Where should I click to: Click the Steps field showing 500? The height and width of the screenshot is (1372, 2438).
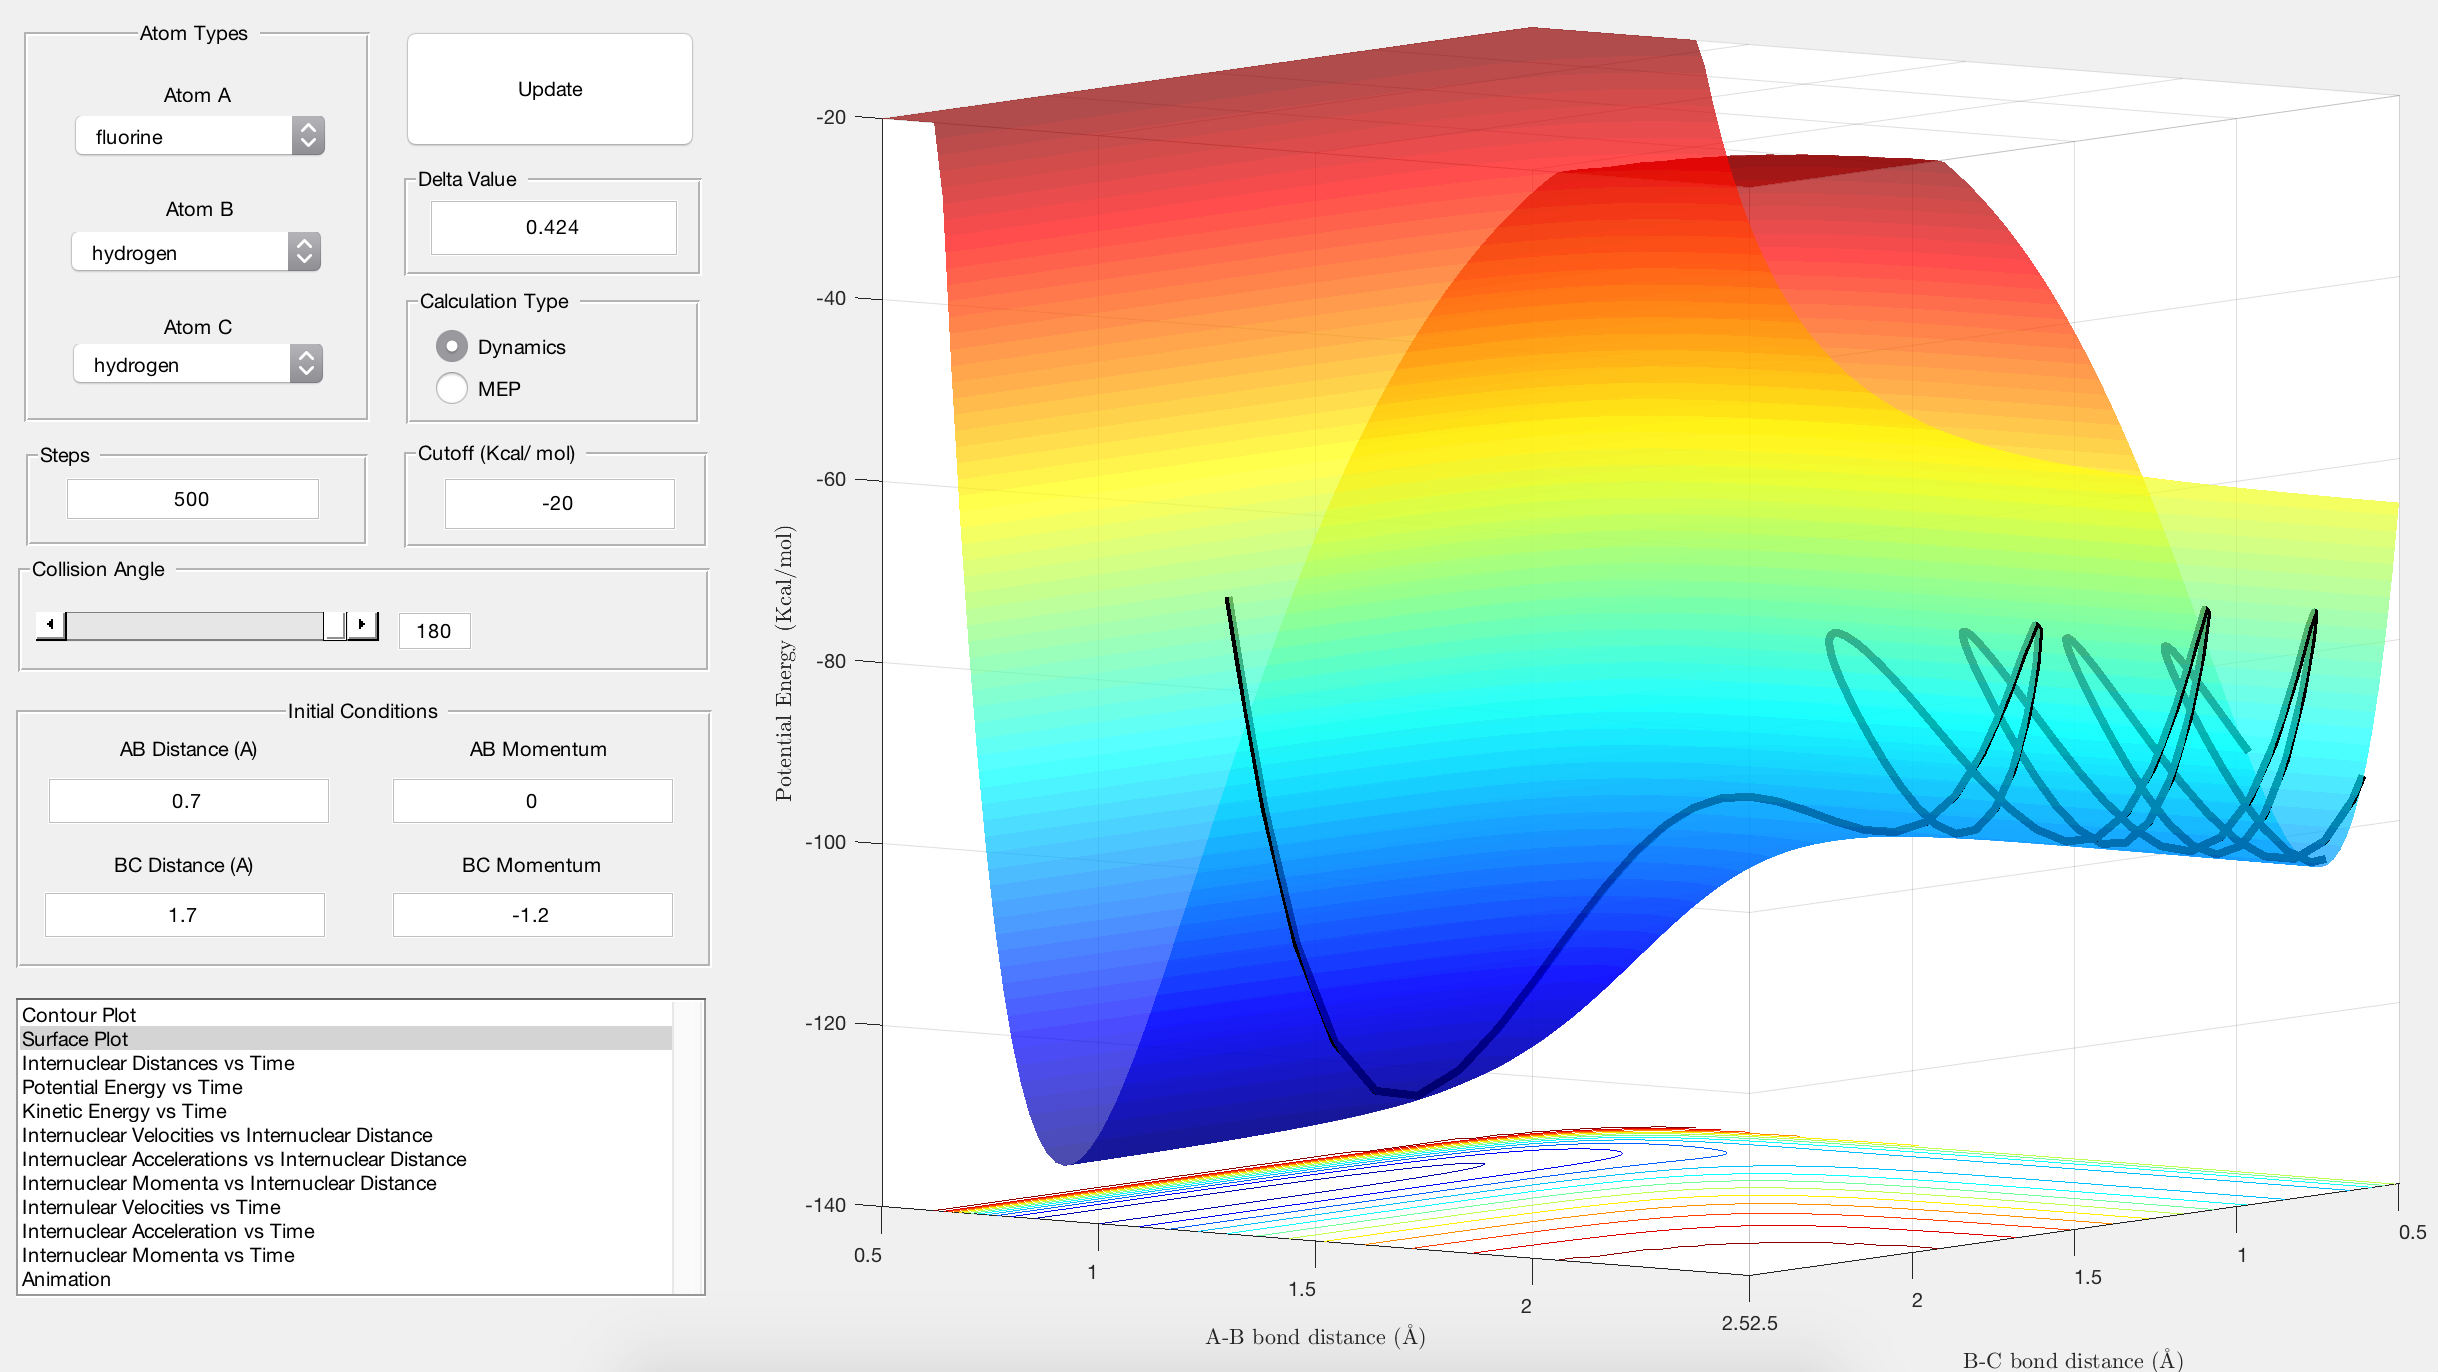192,499
